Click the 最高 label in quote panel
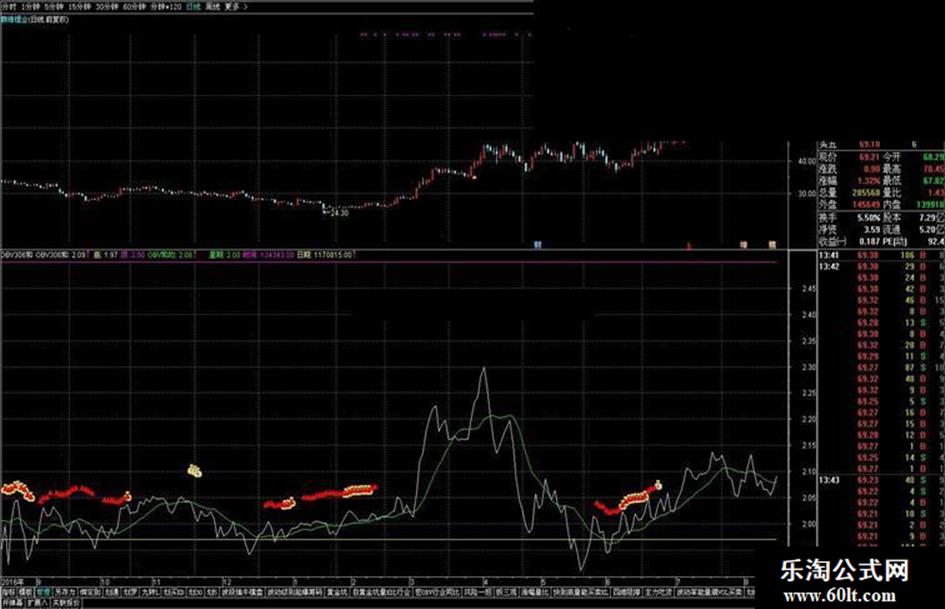This screenshot has width=945, height=609. click(892, 169)
